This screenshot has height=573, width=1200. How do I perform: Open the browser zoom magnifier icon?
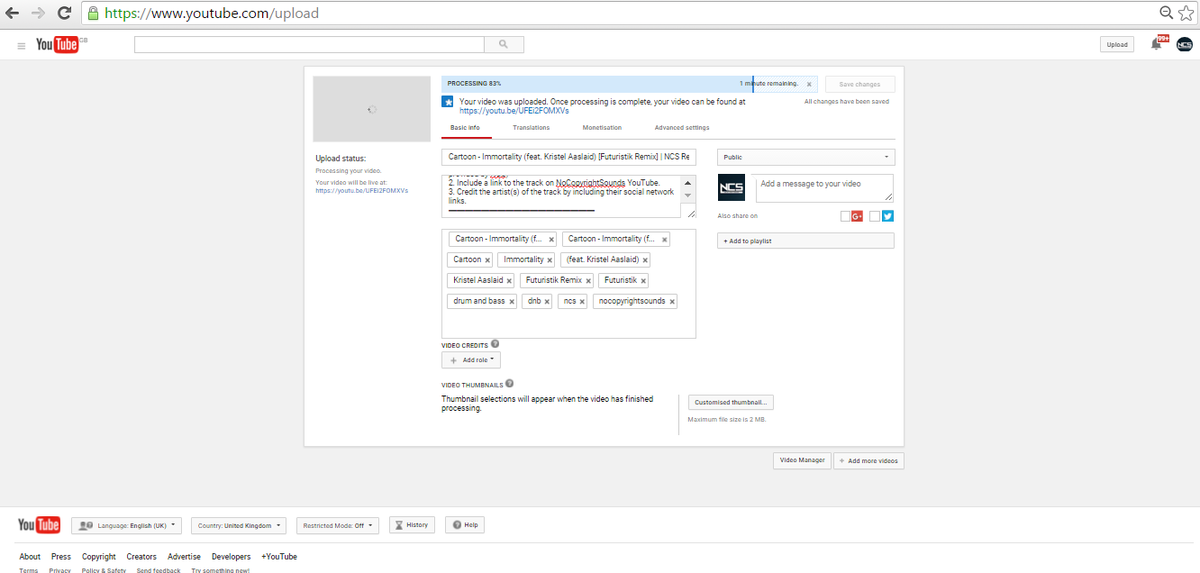1166,13
